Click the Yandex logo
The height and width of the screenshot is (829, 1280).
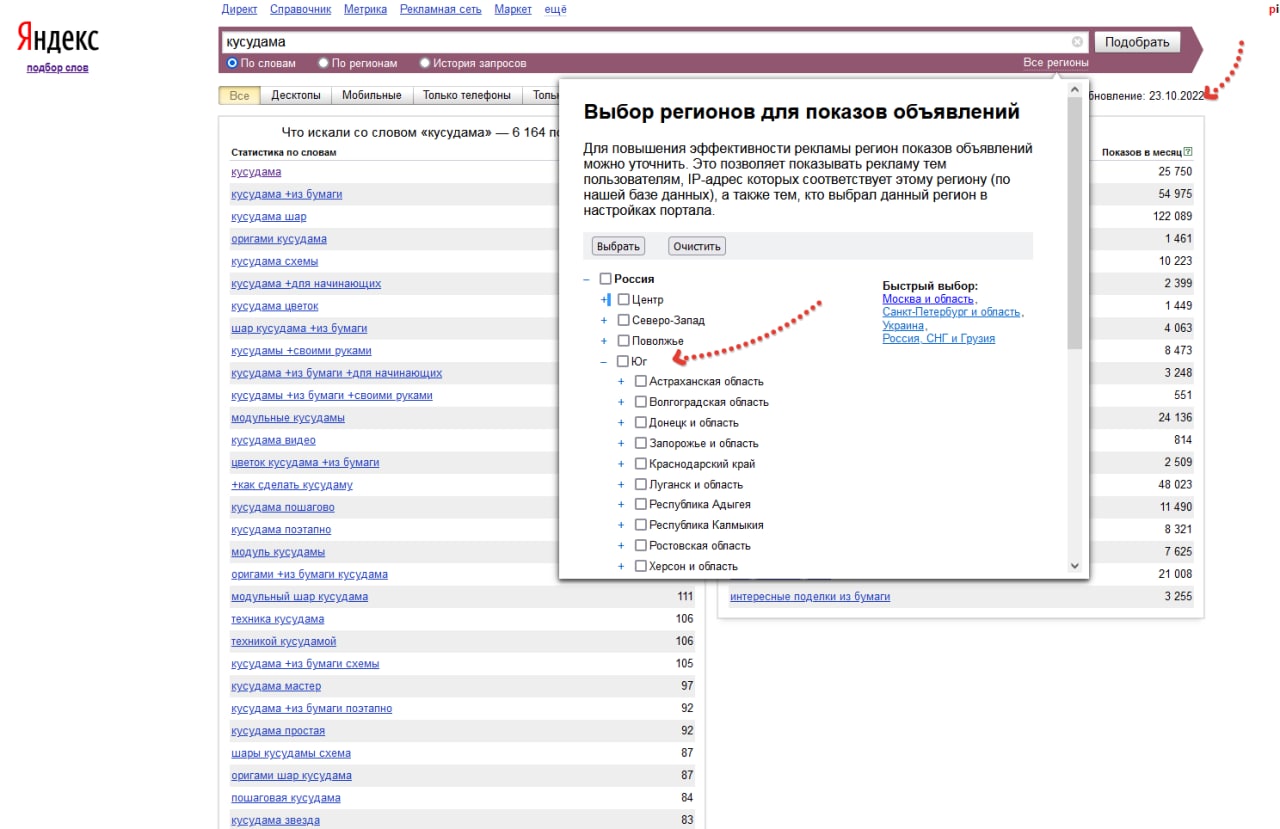pyautogui.click(x=57, y=40)
